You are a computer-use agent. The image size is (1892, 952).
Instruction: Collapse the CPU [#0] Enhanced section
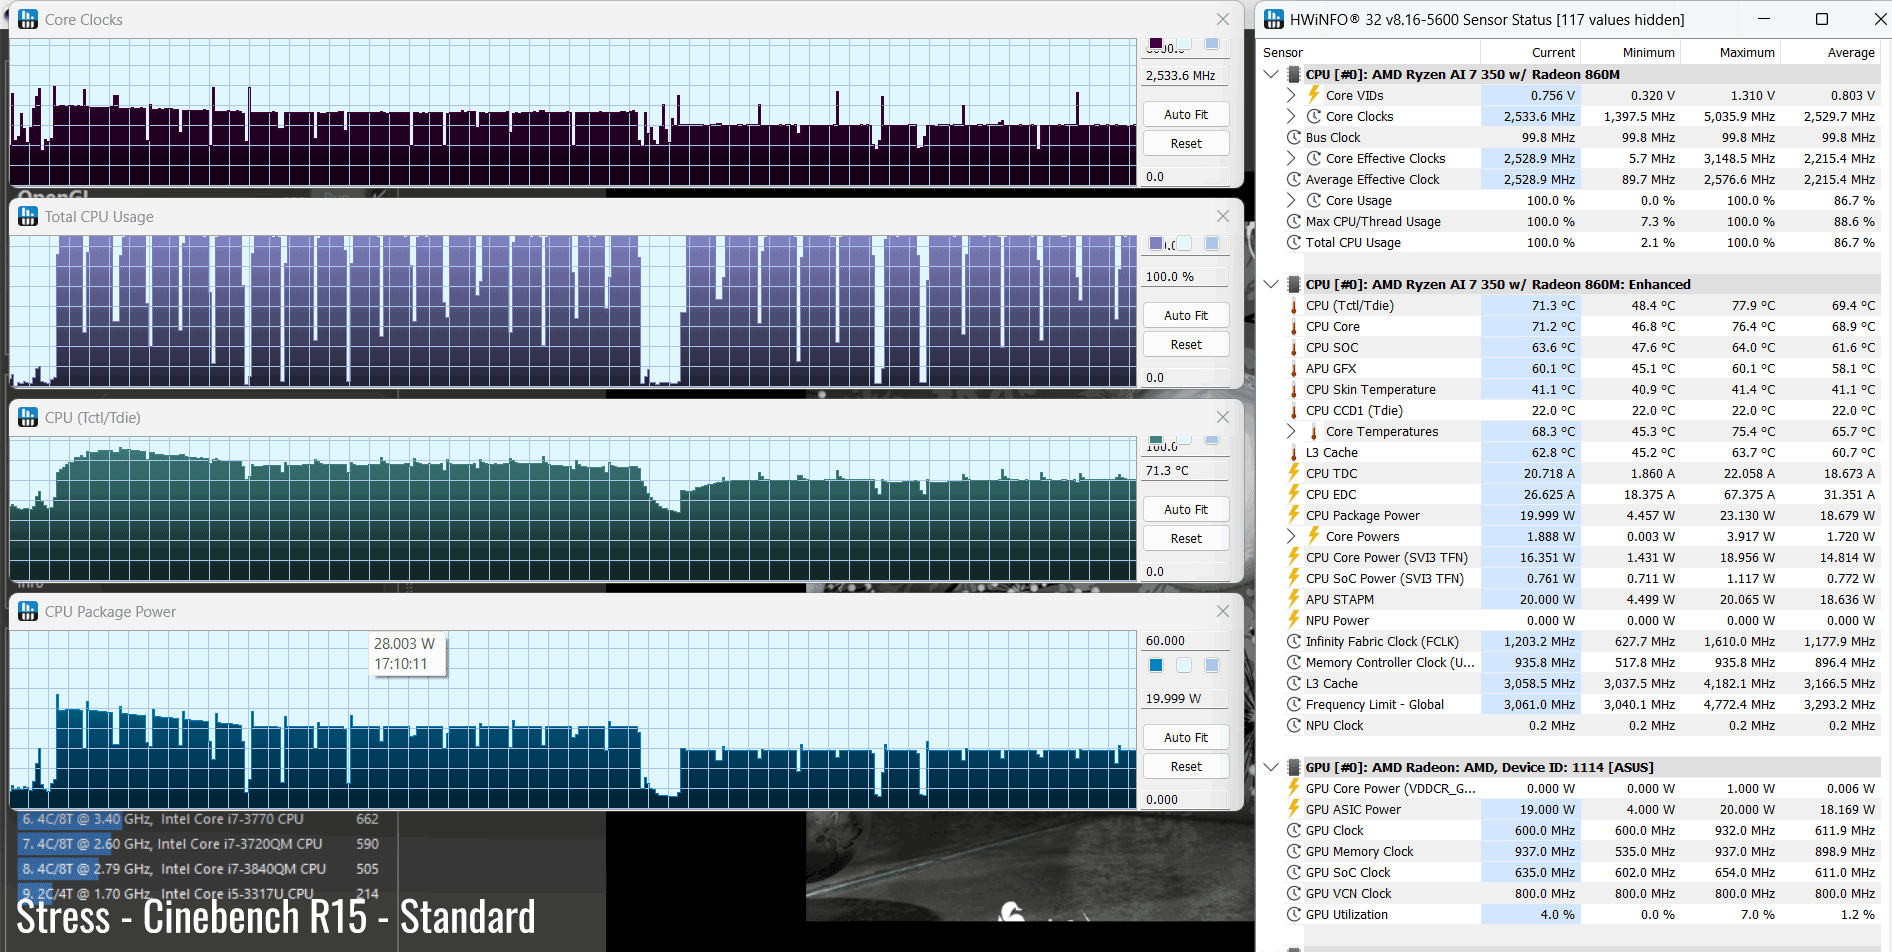[x=1271, y=284]
